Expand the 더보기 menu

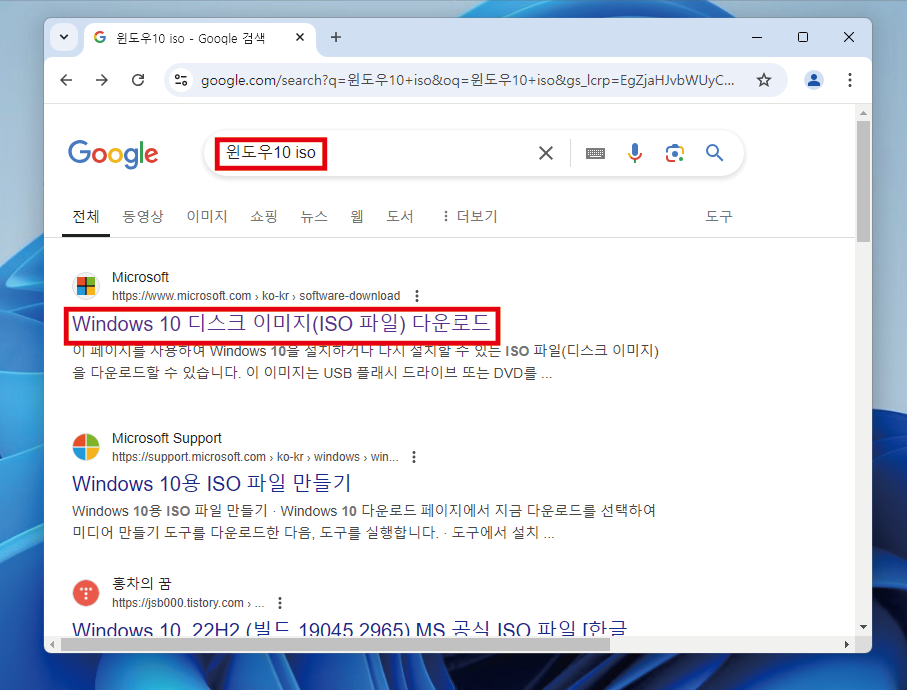[470, 216]
